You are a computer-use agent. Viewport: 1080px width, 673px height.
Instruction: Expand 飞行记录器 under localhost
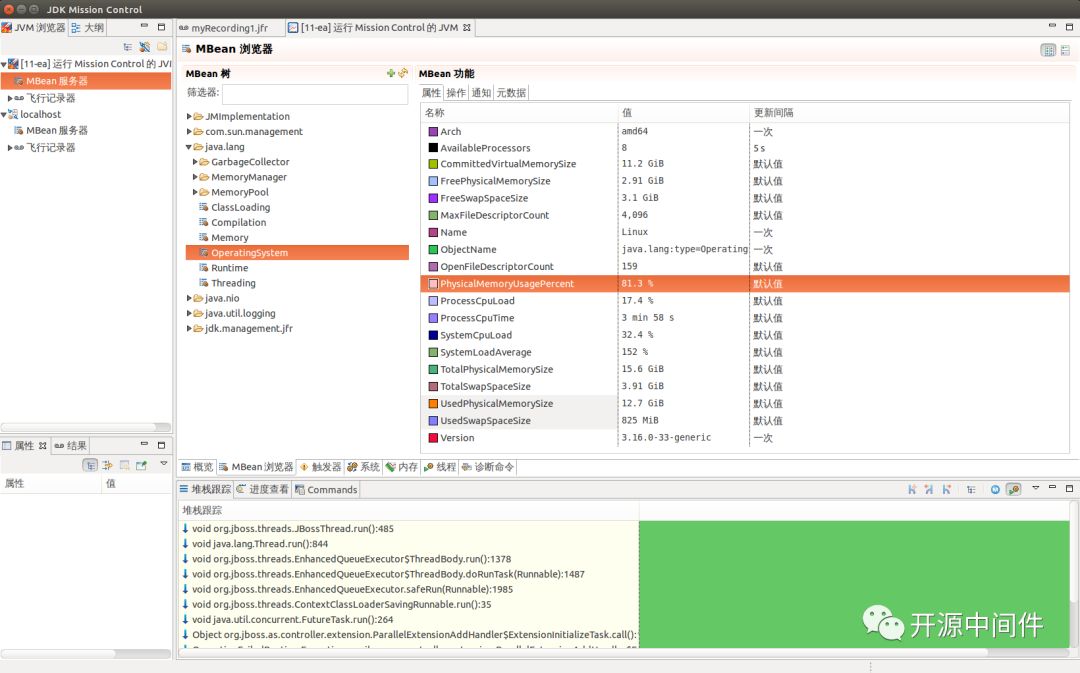[x=10, y=148]
